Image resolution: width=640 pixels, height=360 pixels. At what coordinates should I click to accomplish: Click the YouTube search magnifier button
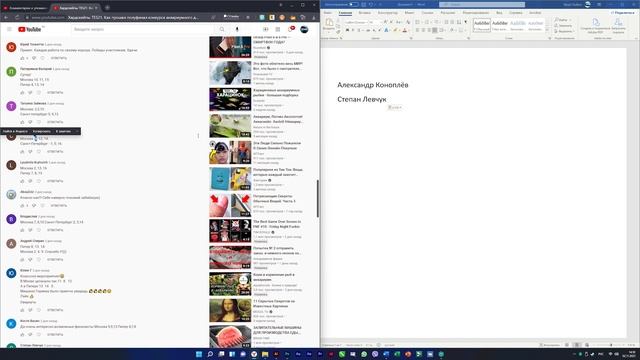click(222, 29)
